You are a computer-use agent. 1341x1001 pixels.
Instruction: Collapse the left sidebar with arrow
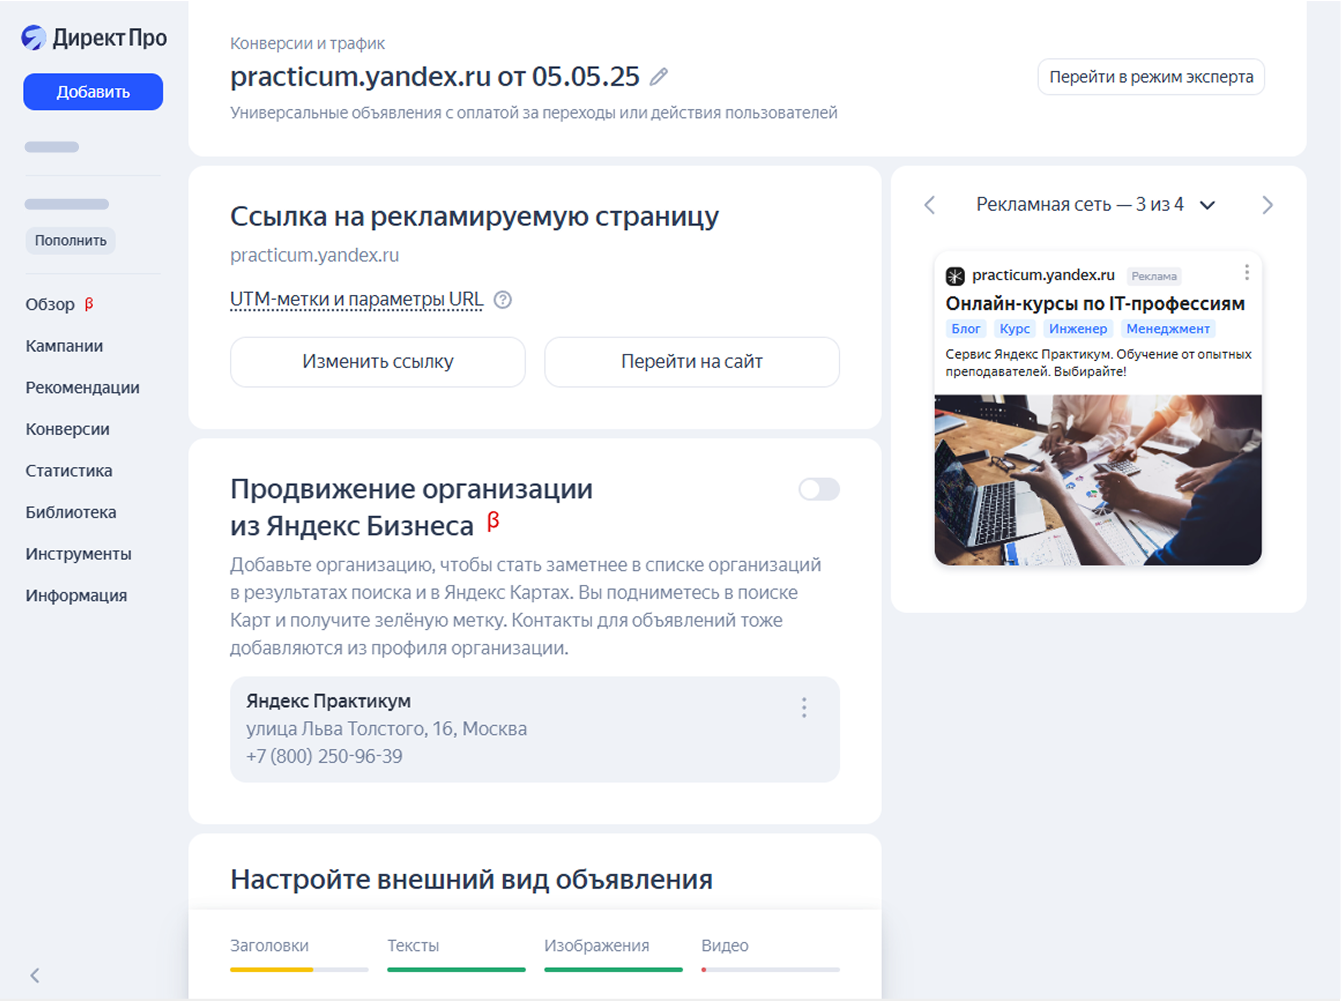pos(35,975)
